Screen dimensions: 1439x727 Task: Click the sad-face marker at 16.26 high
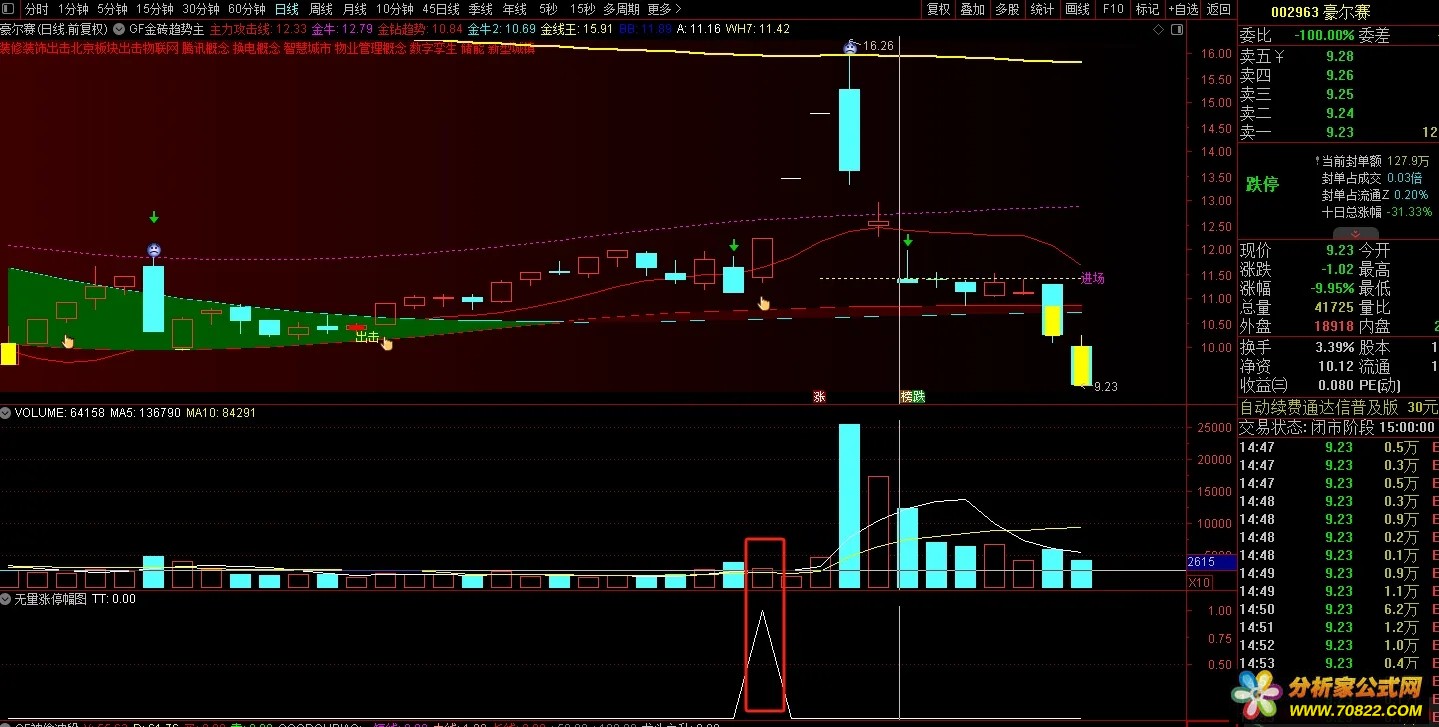point(851,46)
